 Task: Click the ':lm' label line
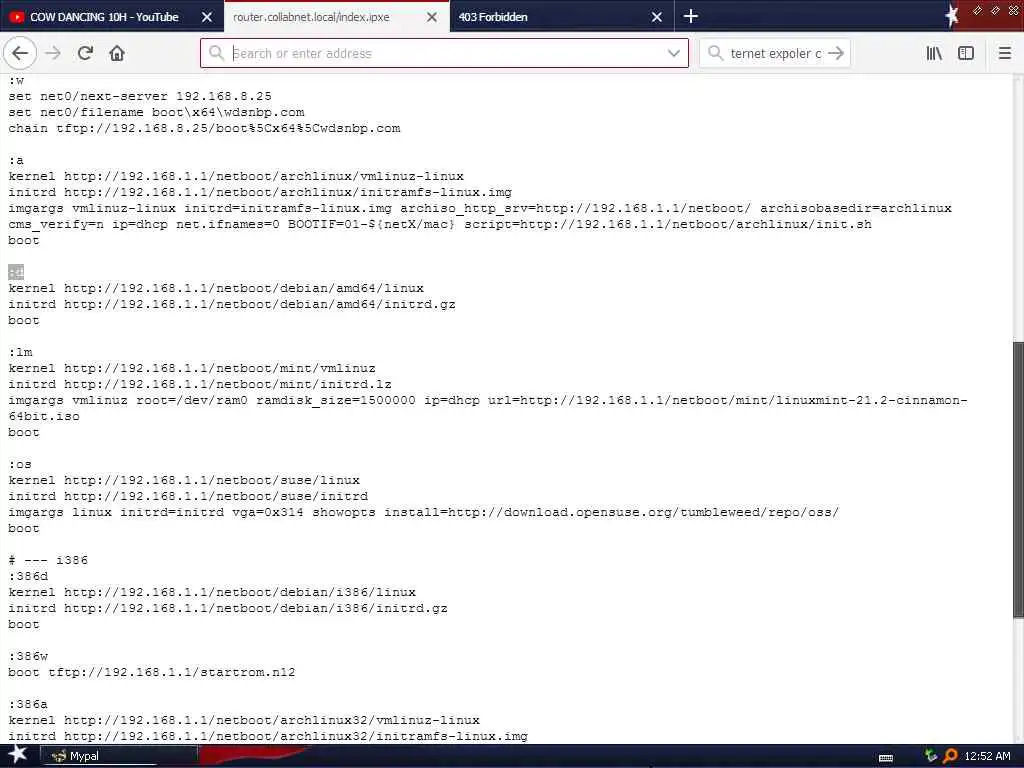pyautogui.click(x=20, y=352)
